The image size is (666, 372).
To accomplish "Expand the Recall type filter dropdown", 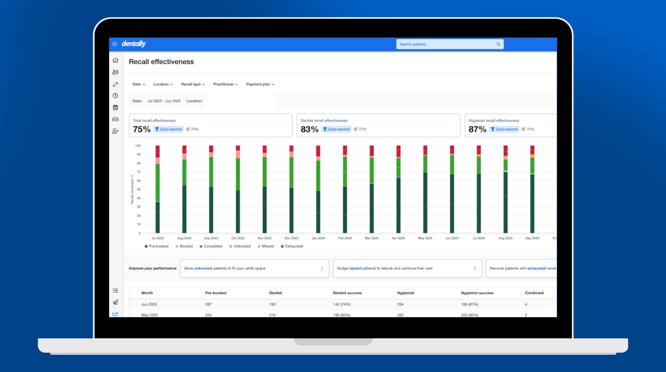I will (x=193, y=84).
